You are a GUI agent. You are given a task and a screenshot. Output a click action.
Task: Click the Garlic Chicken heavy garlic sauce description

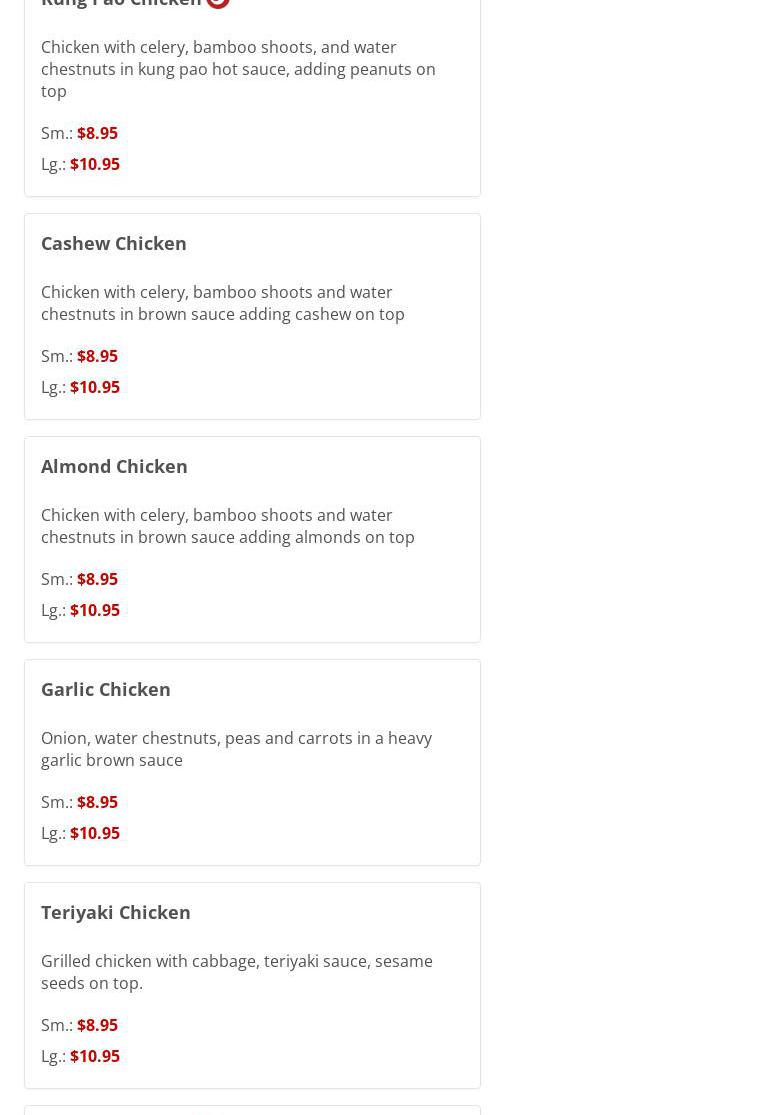point(236,749)
